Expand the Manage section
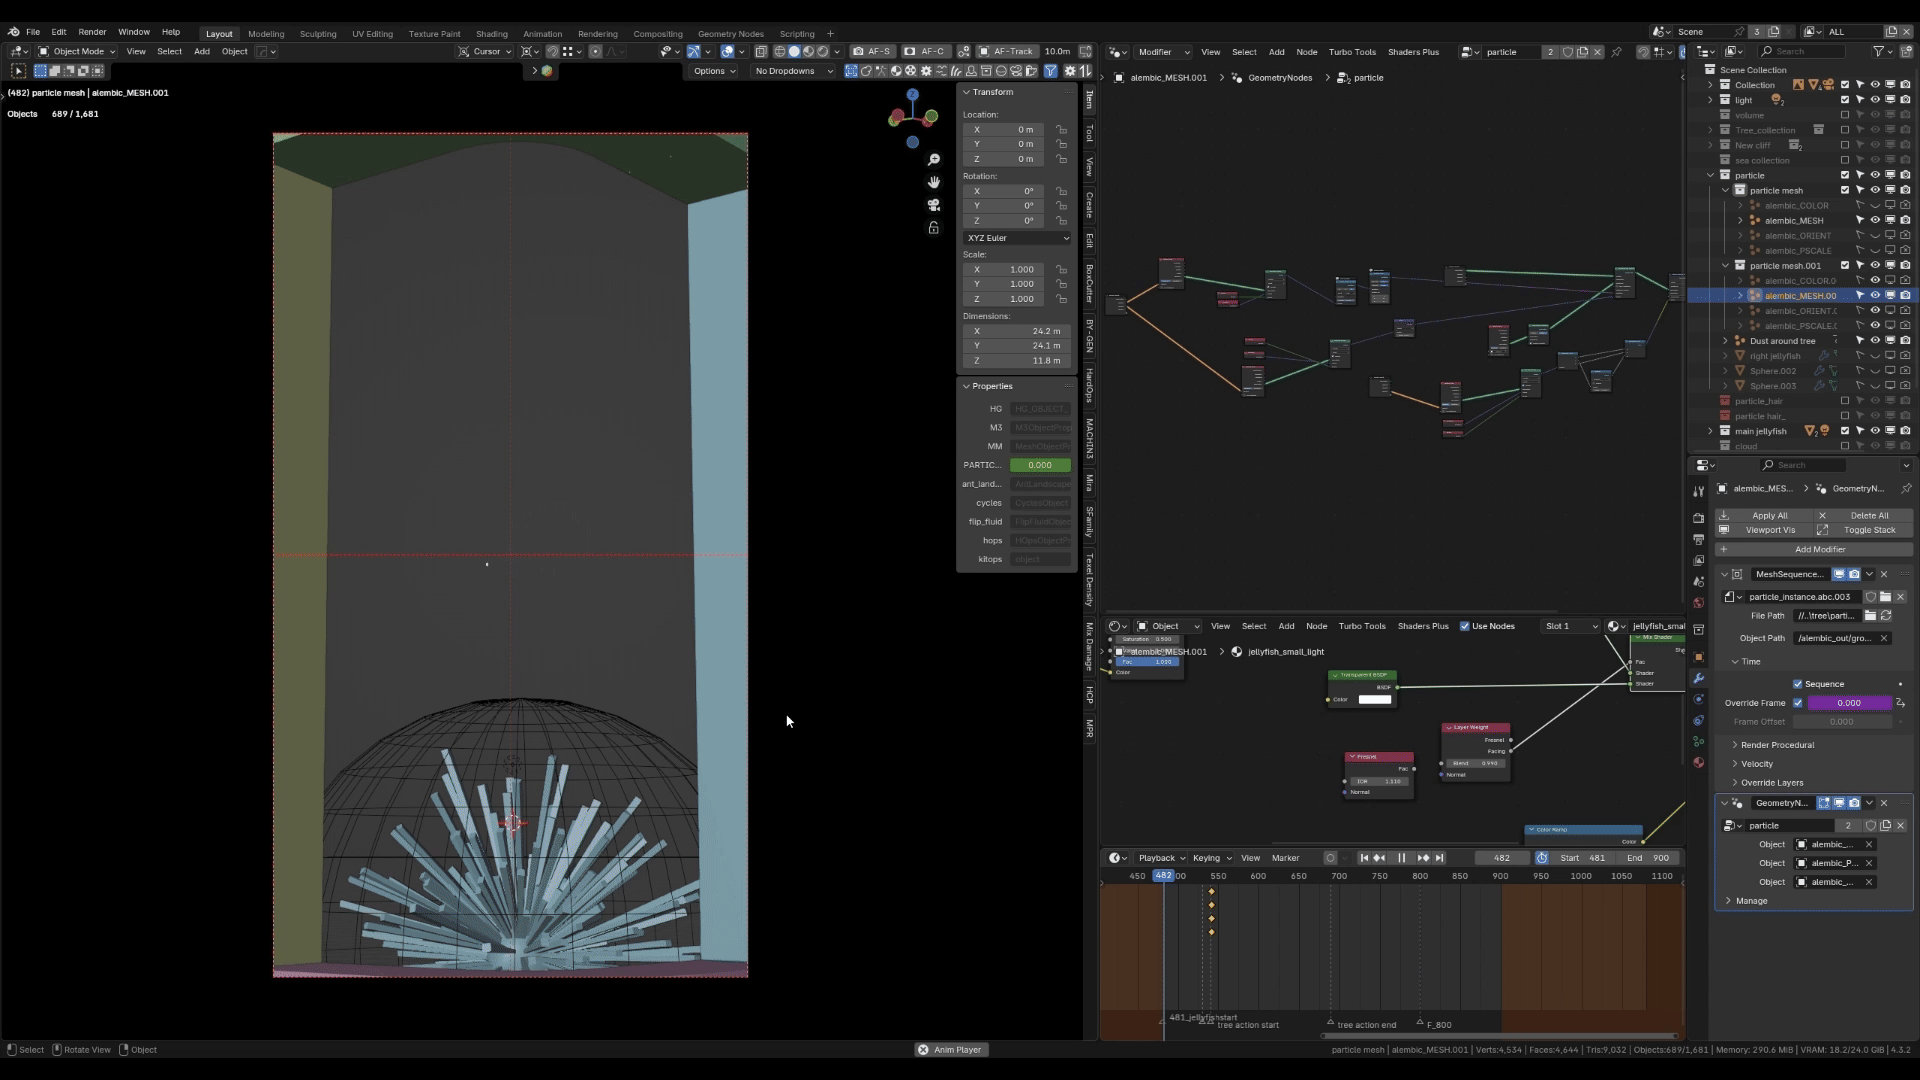This screenshot has height=1080, width=1920. [1750, 901]
